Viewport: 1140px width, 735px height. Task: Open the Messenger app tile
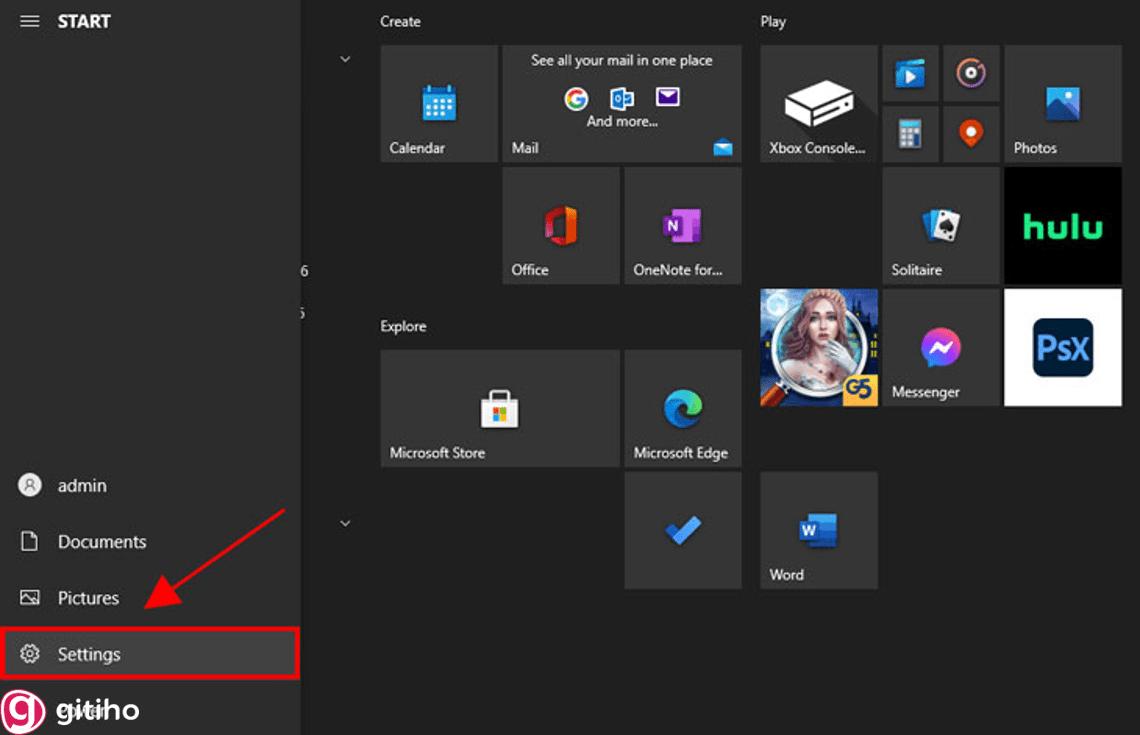[x=940, y=348]
